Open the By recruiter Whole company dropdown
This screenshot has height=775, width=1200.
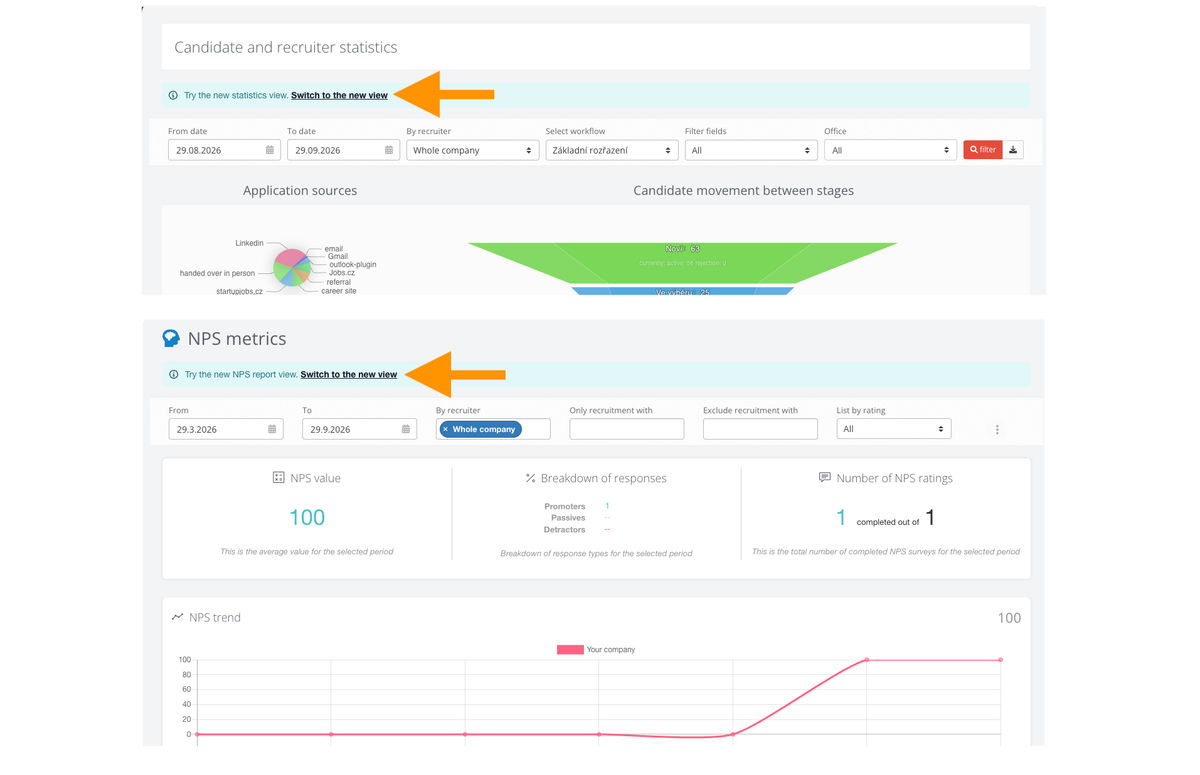473,150
